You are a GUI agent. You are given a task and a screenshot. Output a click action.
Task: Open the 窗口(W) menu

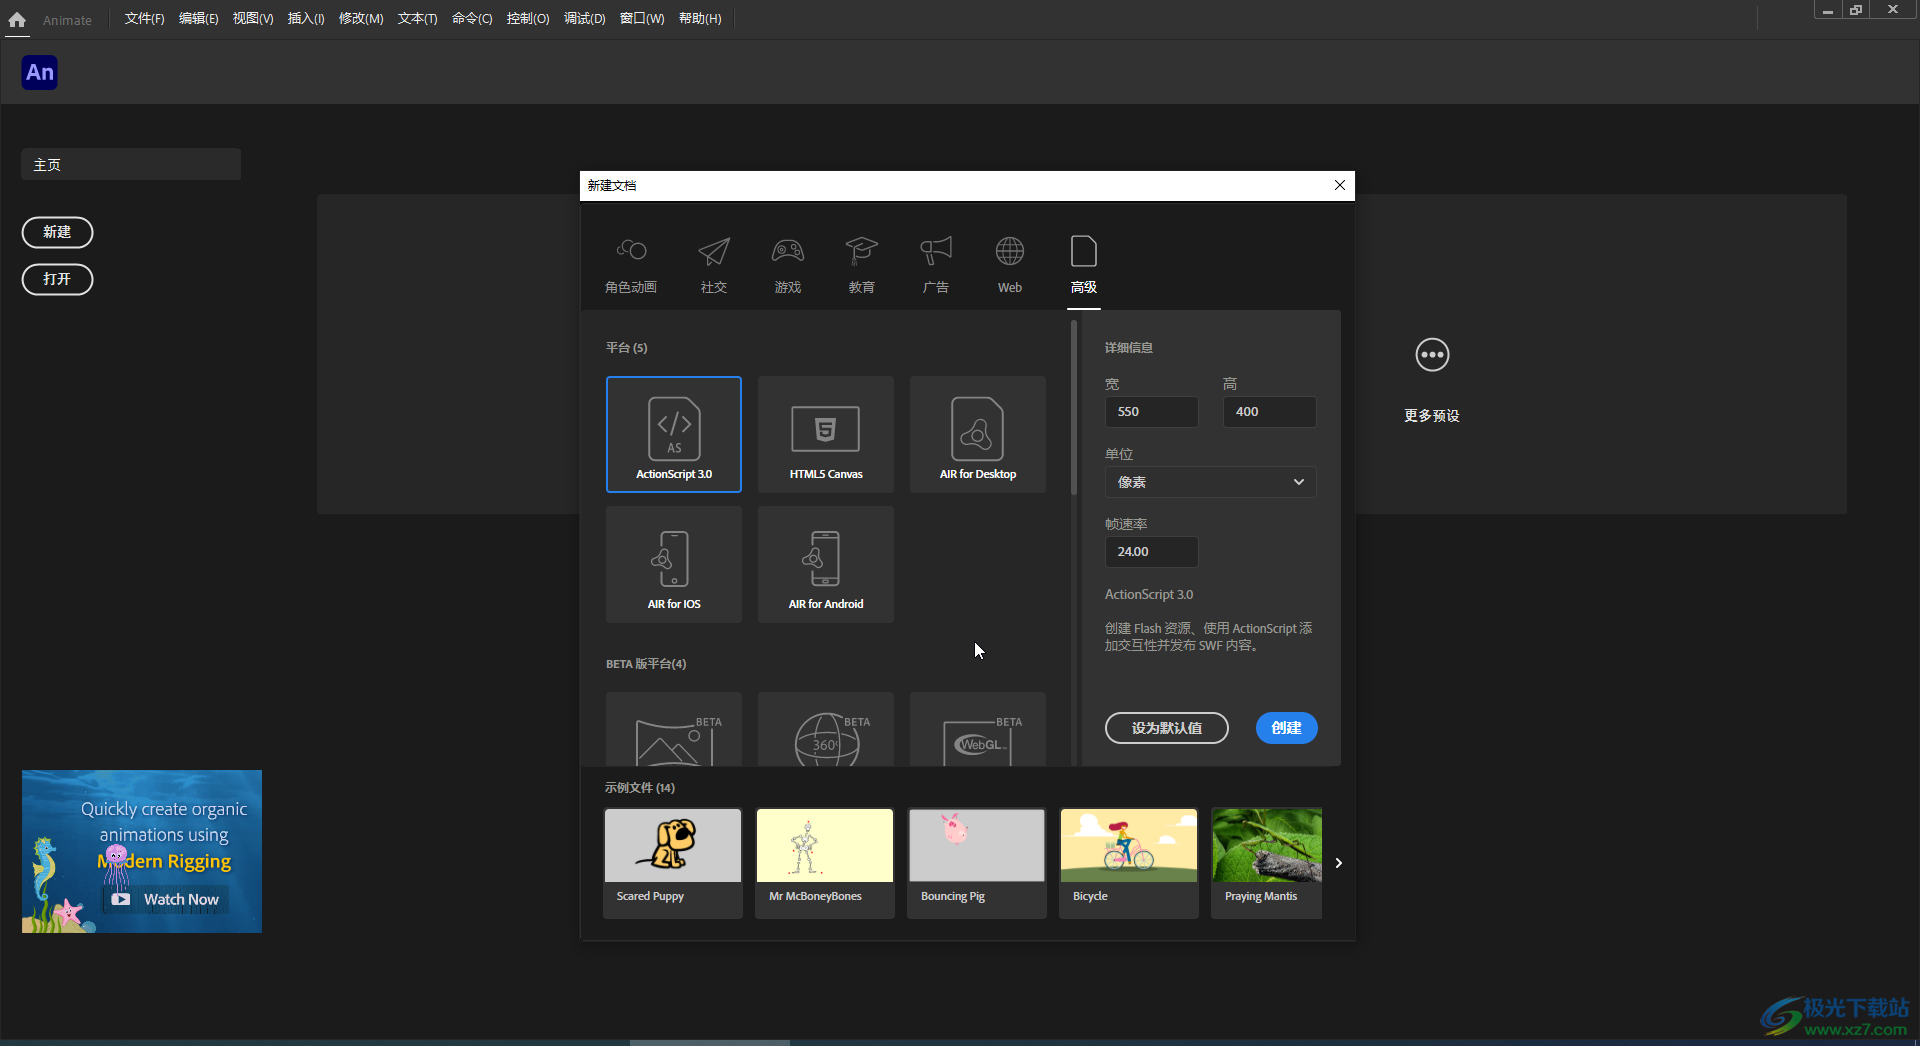pyautogui.click(x=642, y=19)
